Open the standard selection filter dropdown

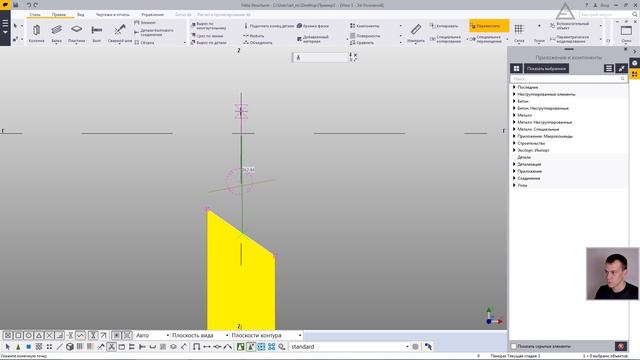pos(349,347)
